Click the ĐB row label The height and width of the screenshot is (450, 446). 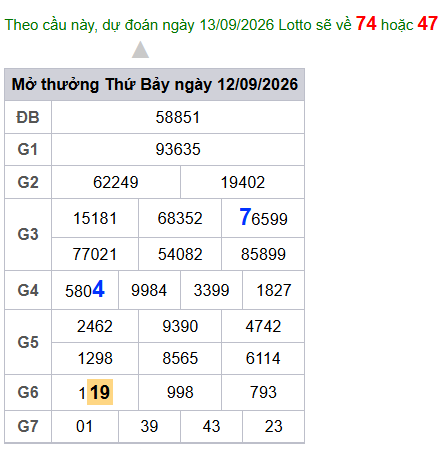[28, 117]
